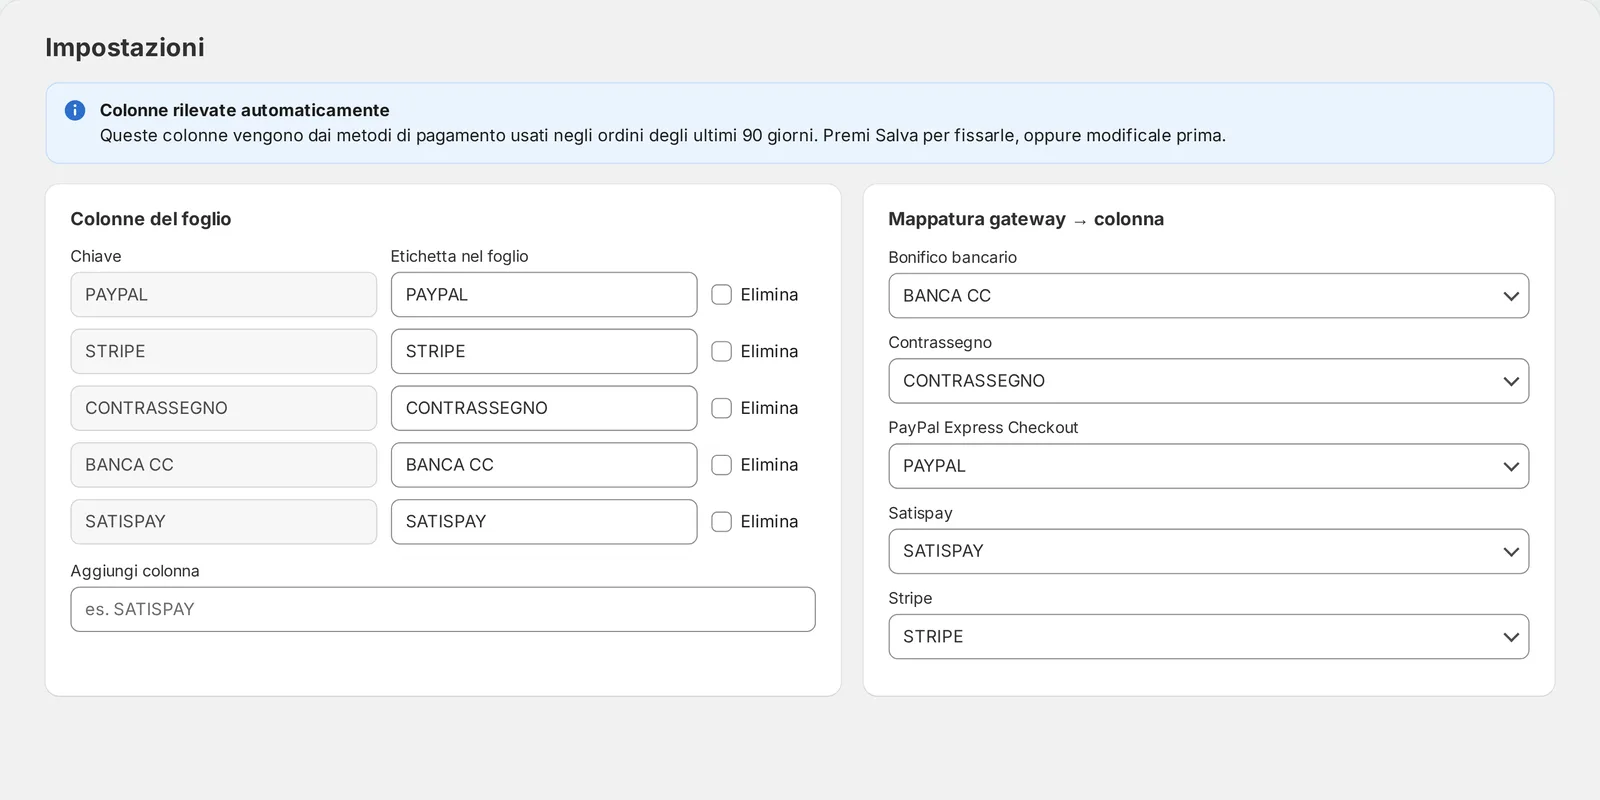The width and height of the screenshot is (1600, 800).
Task: Click the banner text about the last 90 days
Action: tap(663, 135)
